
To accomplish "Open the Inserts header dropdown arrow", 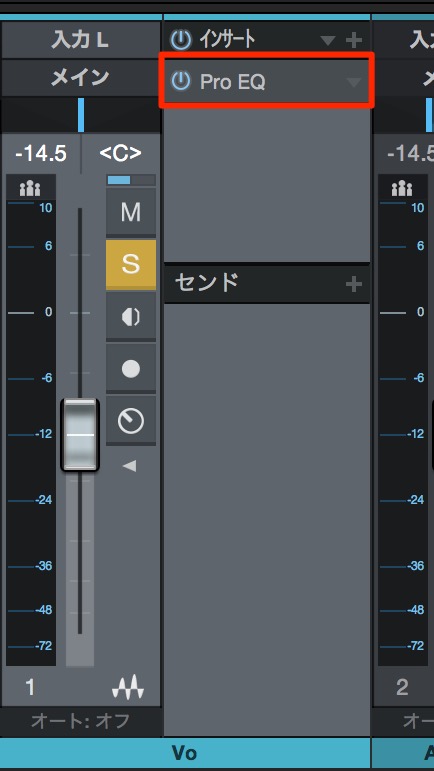I will click(328, 40).
